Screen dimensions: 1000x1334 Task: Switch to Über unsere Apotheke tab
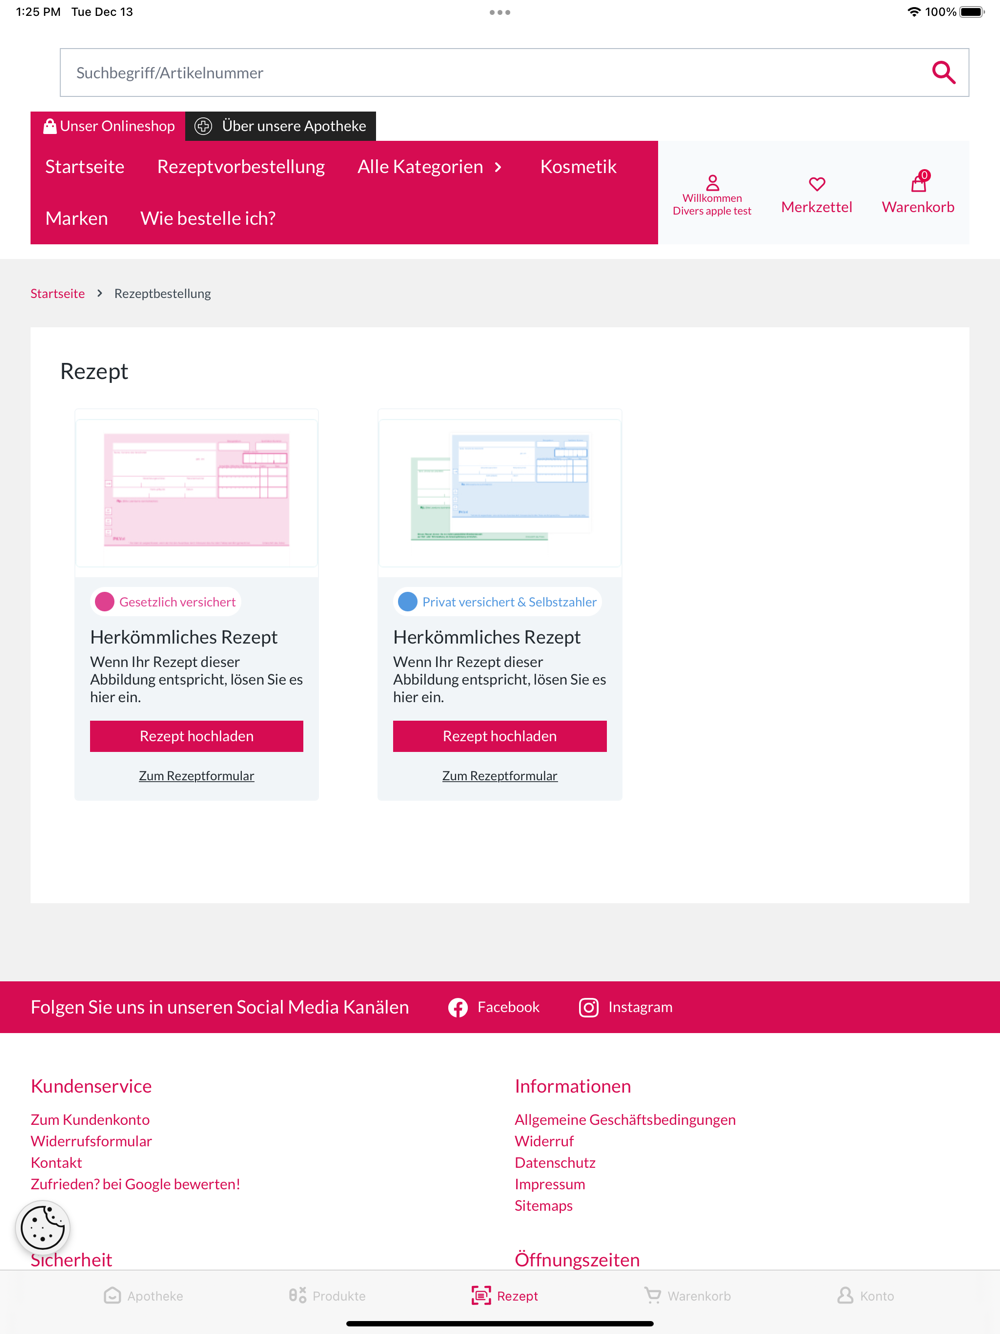[x=281, y=126]
